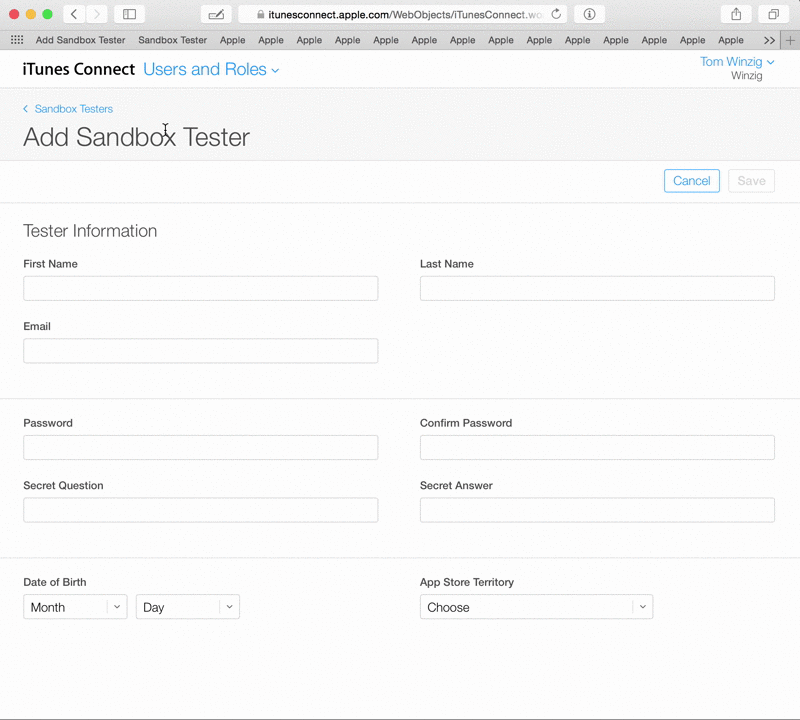
Task: Click the Date of Birth label
Action: pos(55,582)
